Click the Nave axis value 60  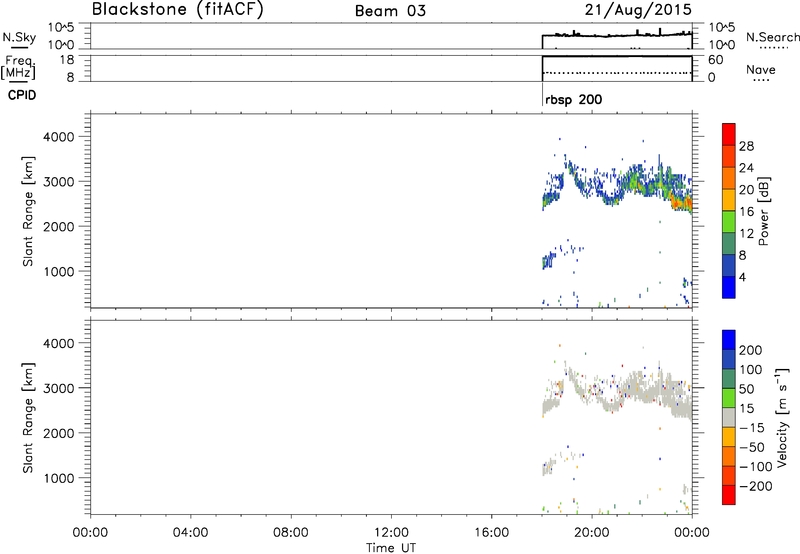(715, 60)
